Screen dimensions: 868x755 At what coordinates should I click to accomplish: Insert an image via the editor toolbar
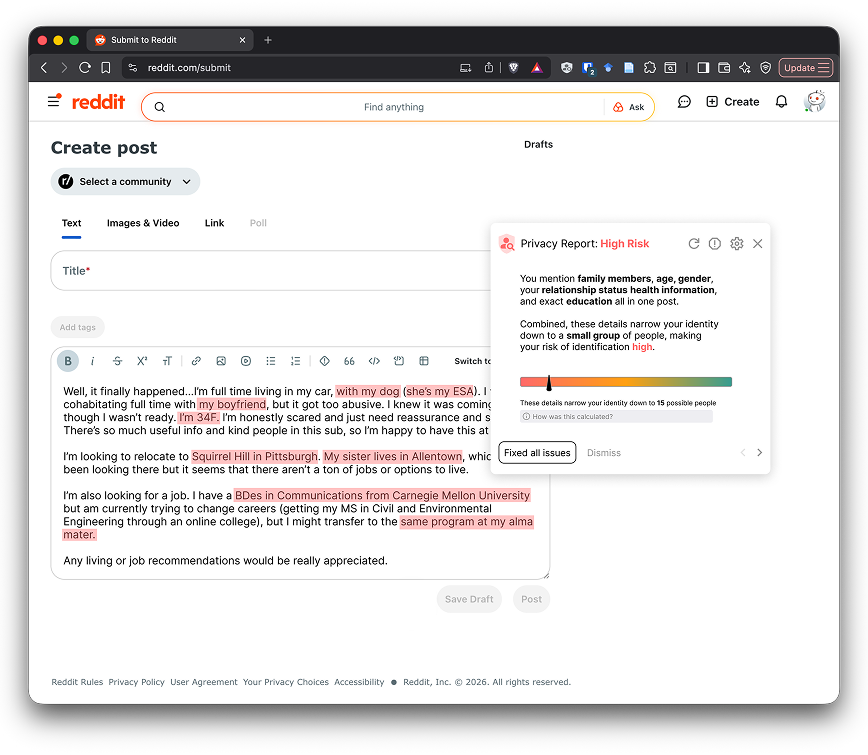click(x=221, y=361)
